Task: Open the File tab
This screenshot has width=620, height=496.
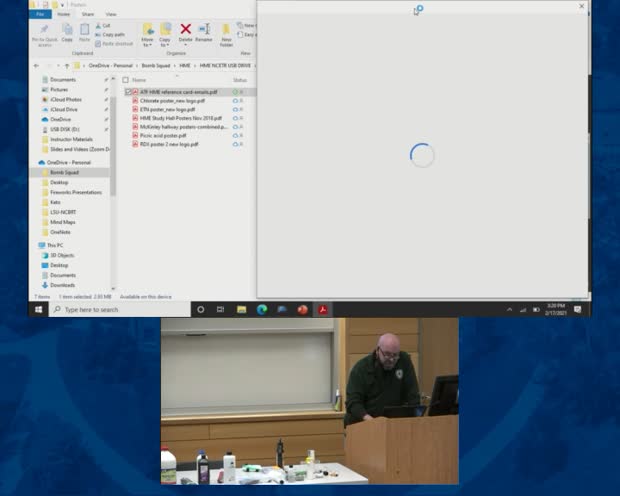Action: pos(40,14)
